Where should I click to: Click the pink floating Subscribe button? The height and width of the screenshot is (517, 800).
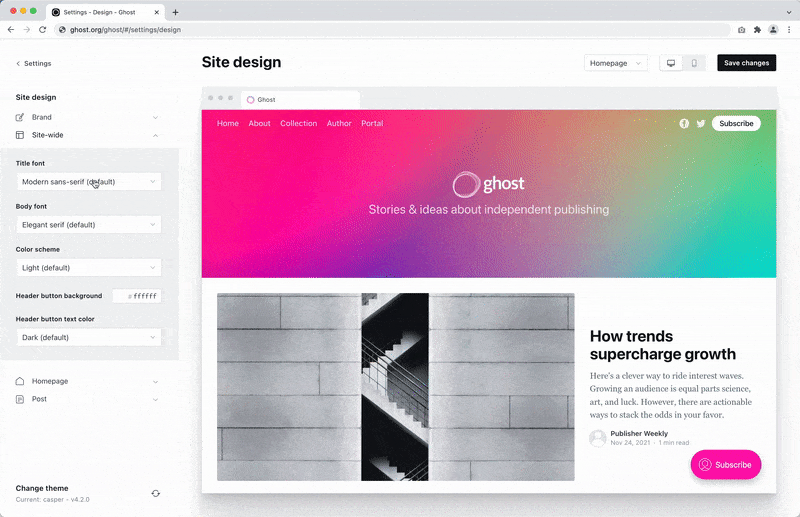click(726, 464)
